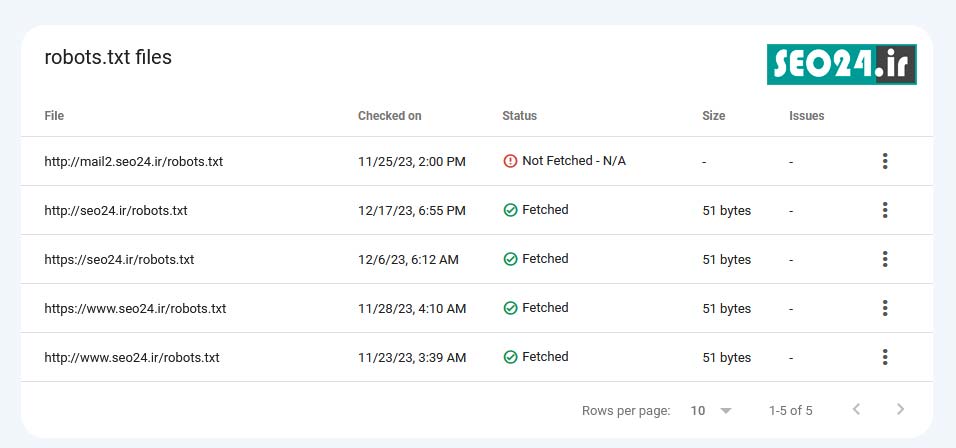Select the rows per page value 10

click(697, 411)
